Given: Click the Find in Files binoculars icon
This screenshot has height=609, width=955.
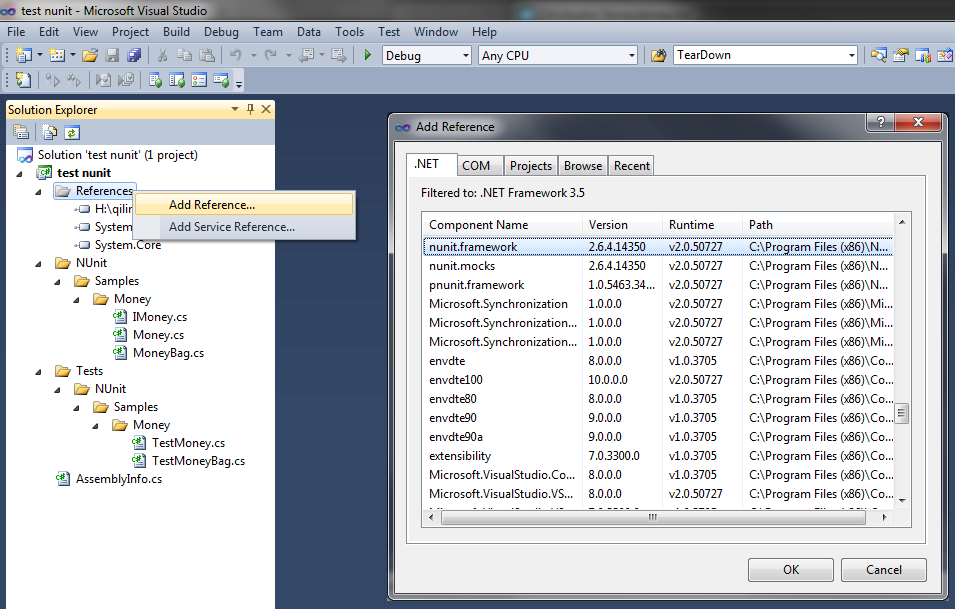Looking at the screenshot, I should click(x=658, y=55).
